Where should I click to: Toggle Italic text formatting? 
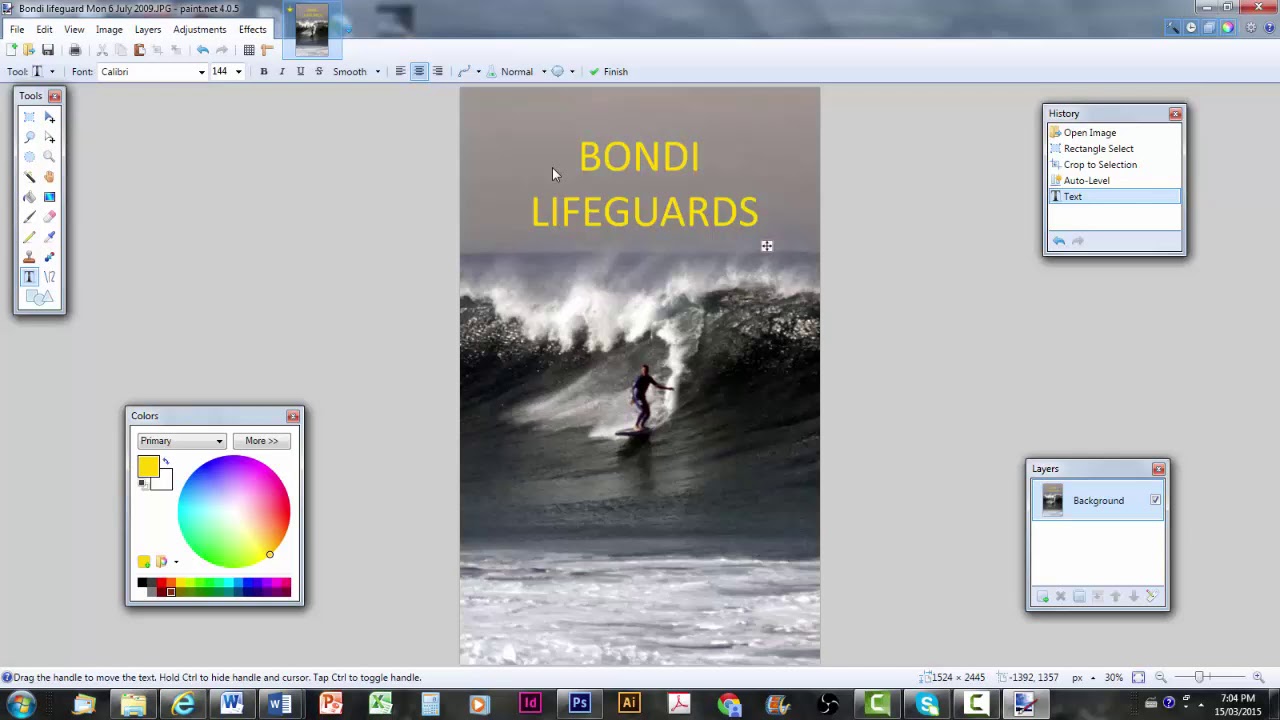click(282, 72)
